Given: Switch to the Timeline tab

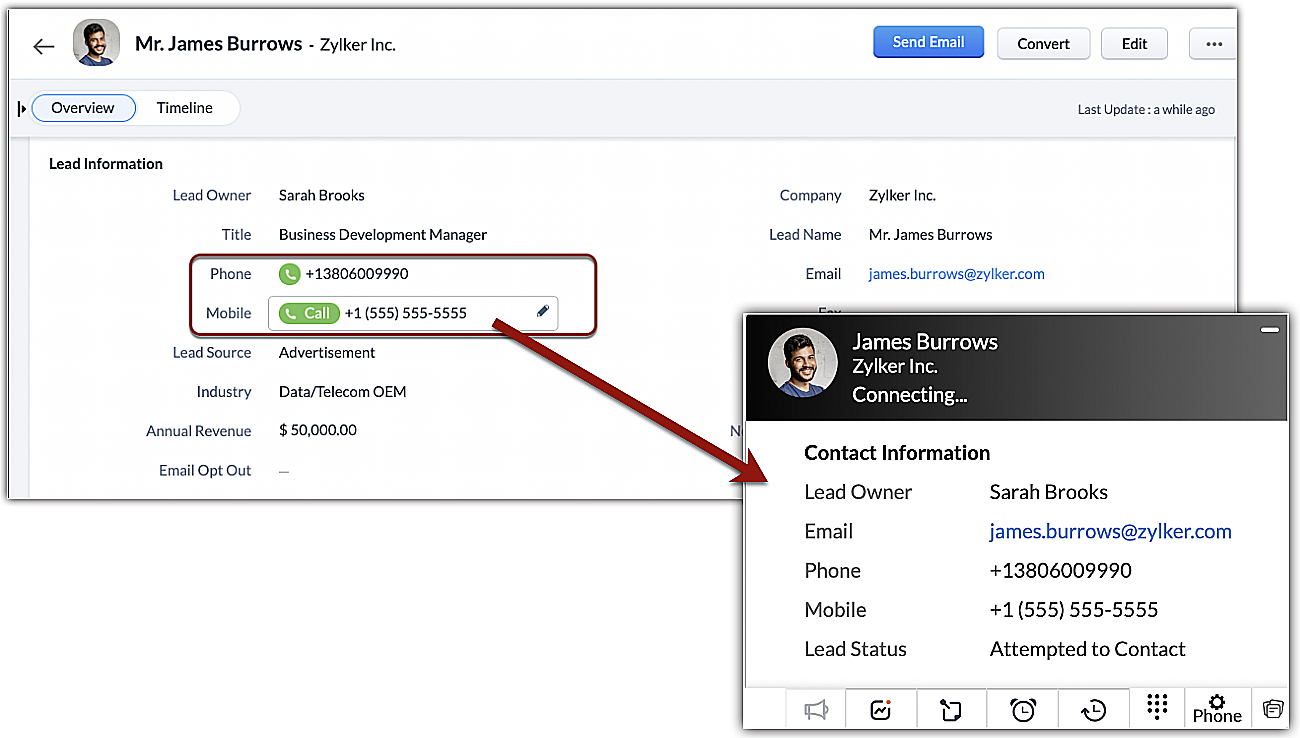Looking at the screenshot, I should pos(184,108).
